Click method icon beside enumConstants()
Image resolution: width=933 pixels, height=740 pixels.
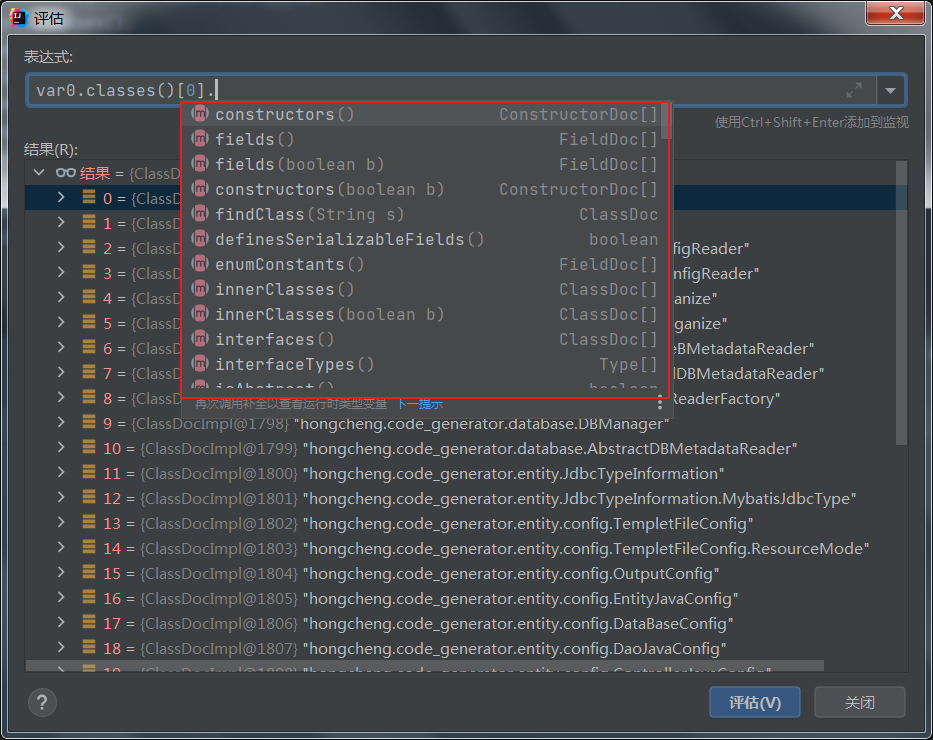click(x=200, y=263)
